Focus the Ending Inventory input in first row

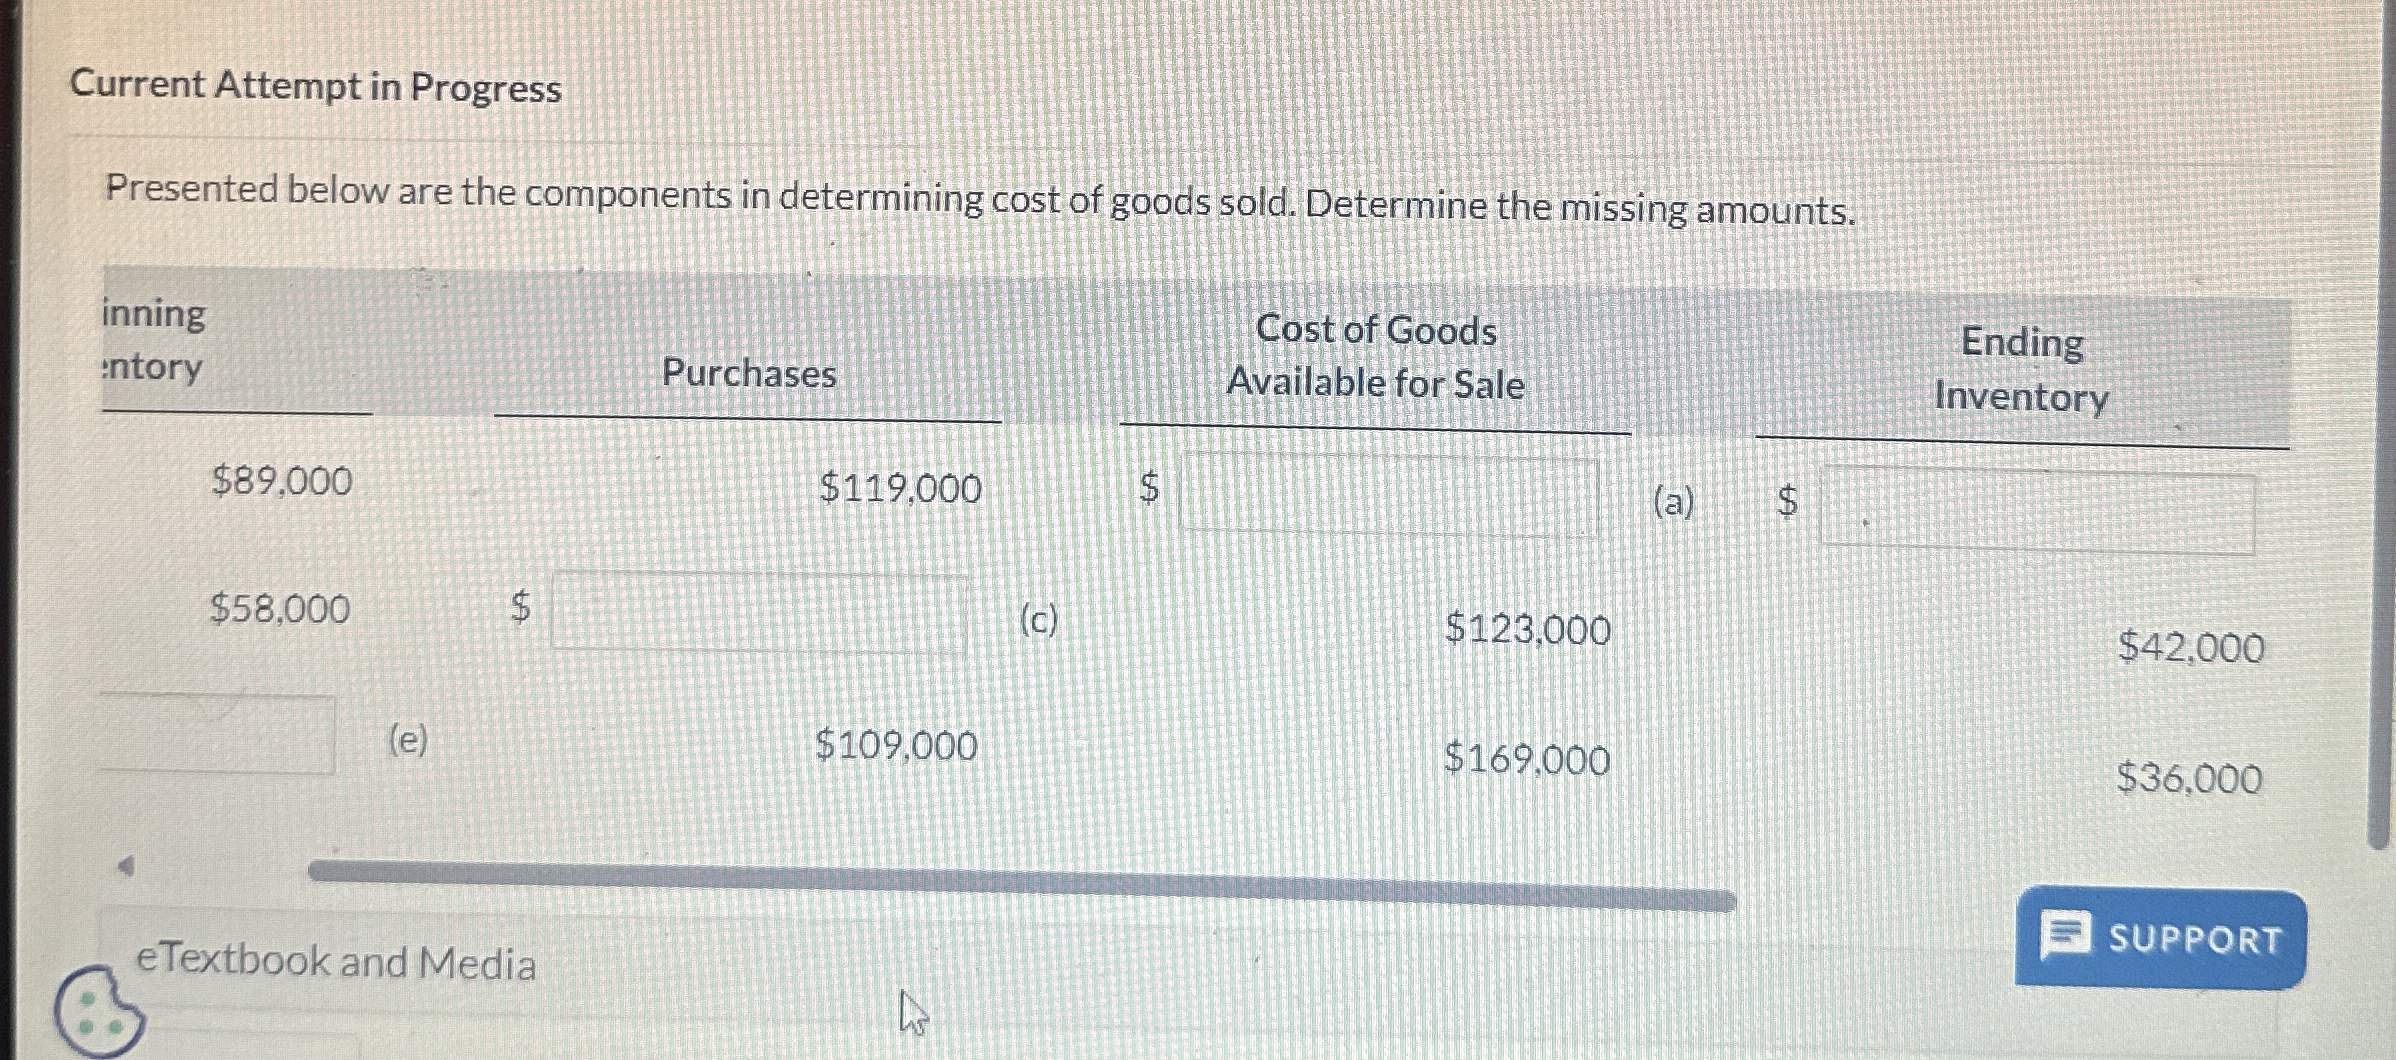2038,509
